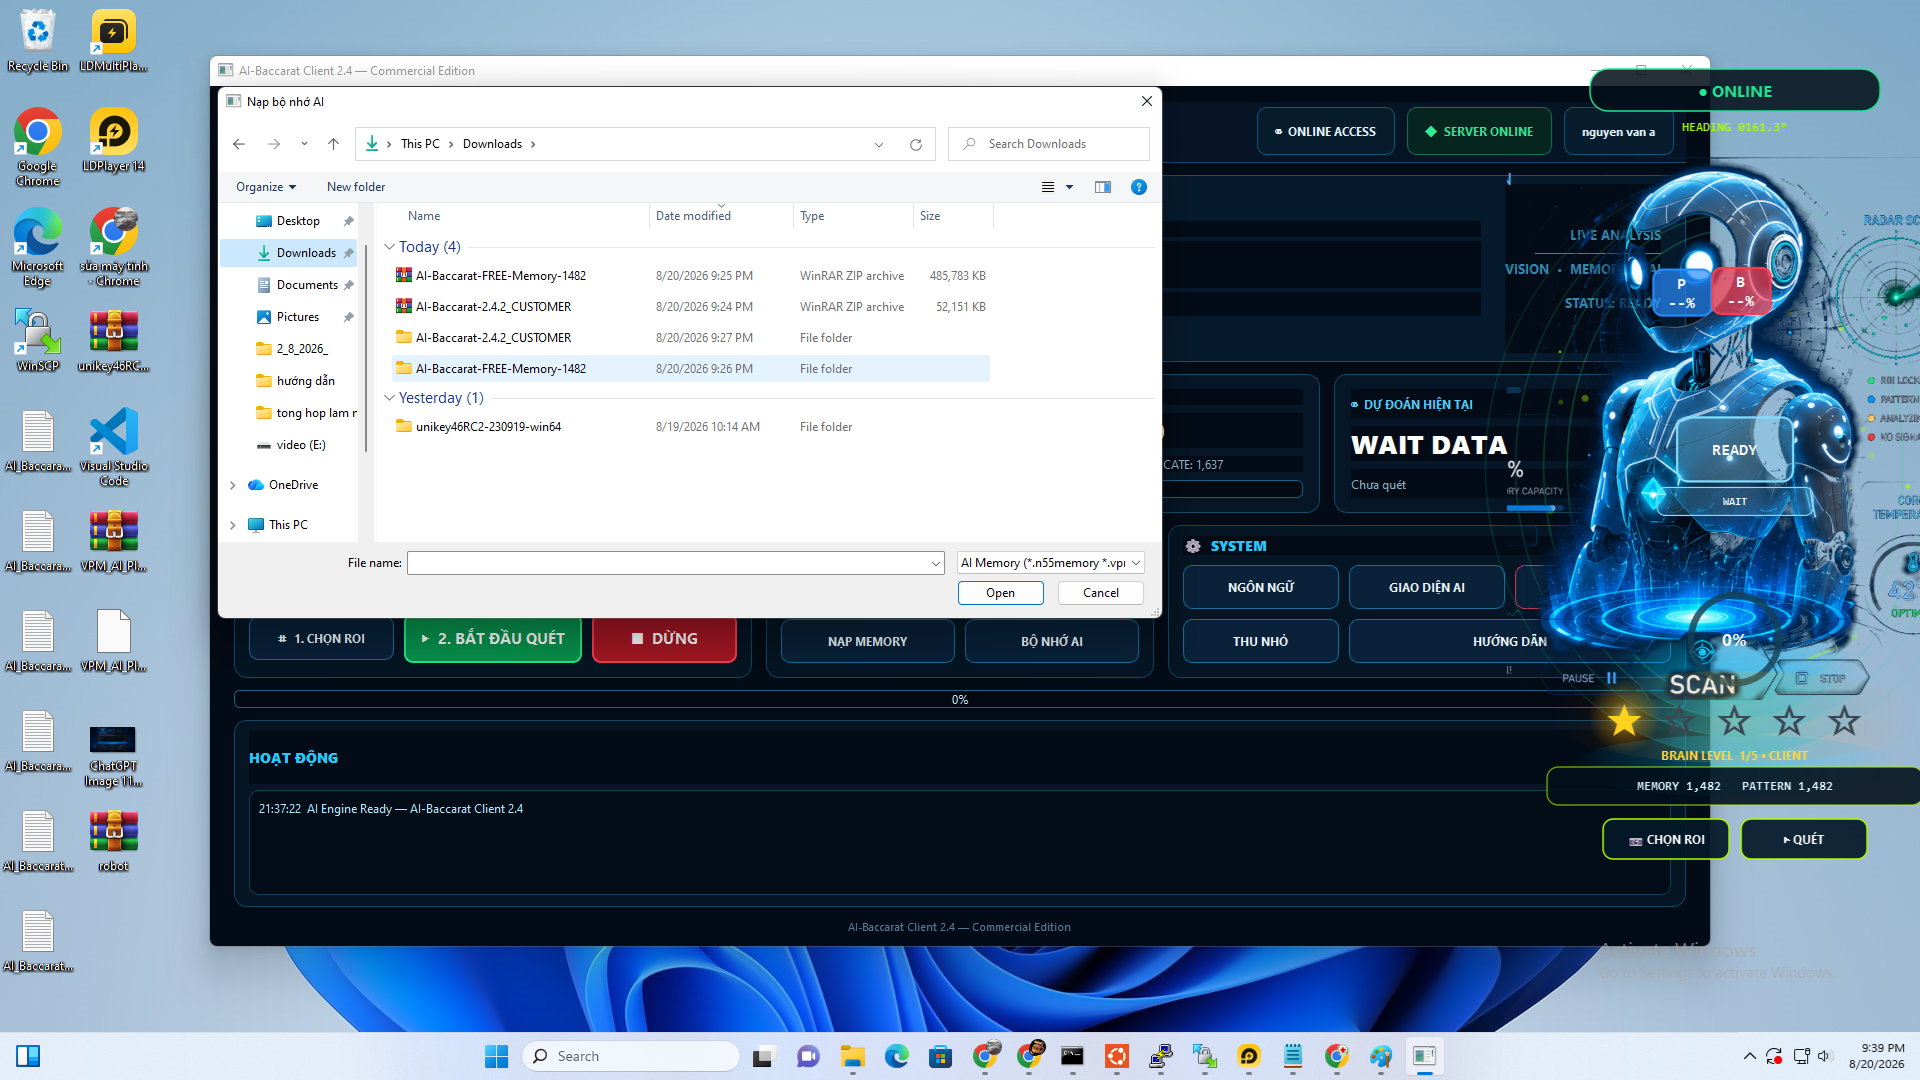Screen dimensions: 1920x1080
Task: Go up one folder level
Action: tap(334, 144)
